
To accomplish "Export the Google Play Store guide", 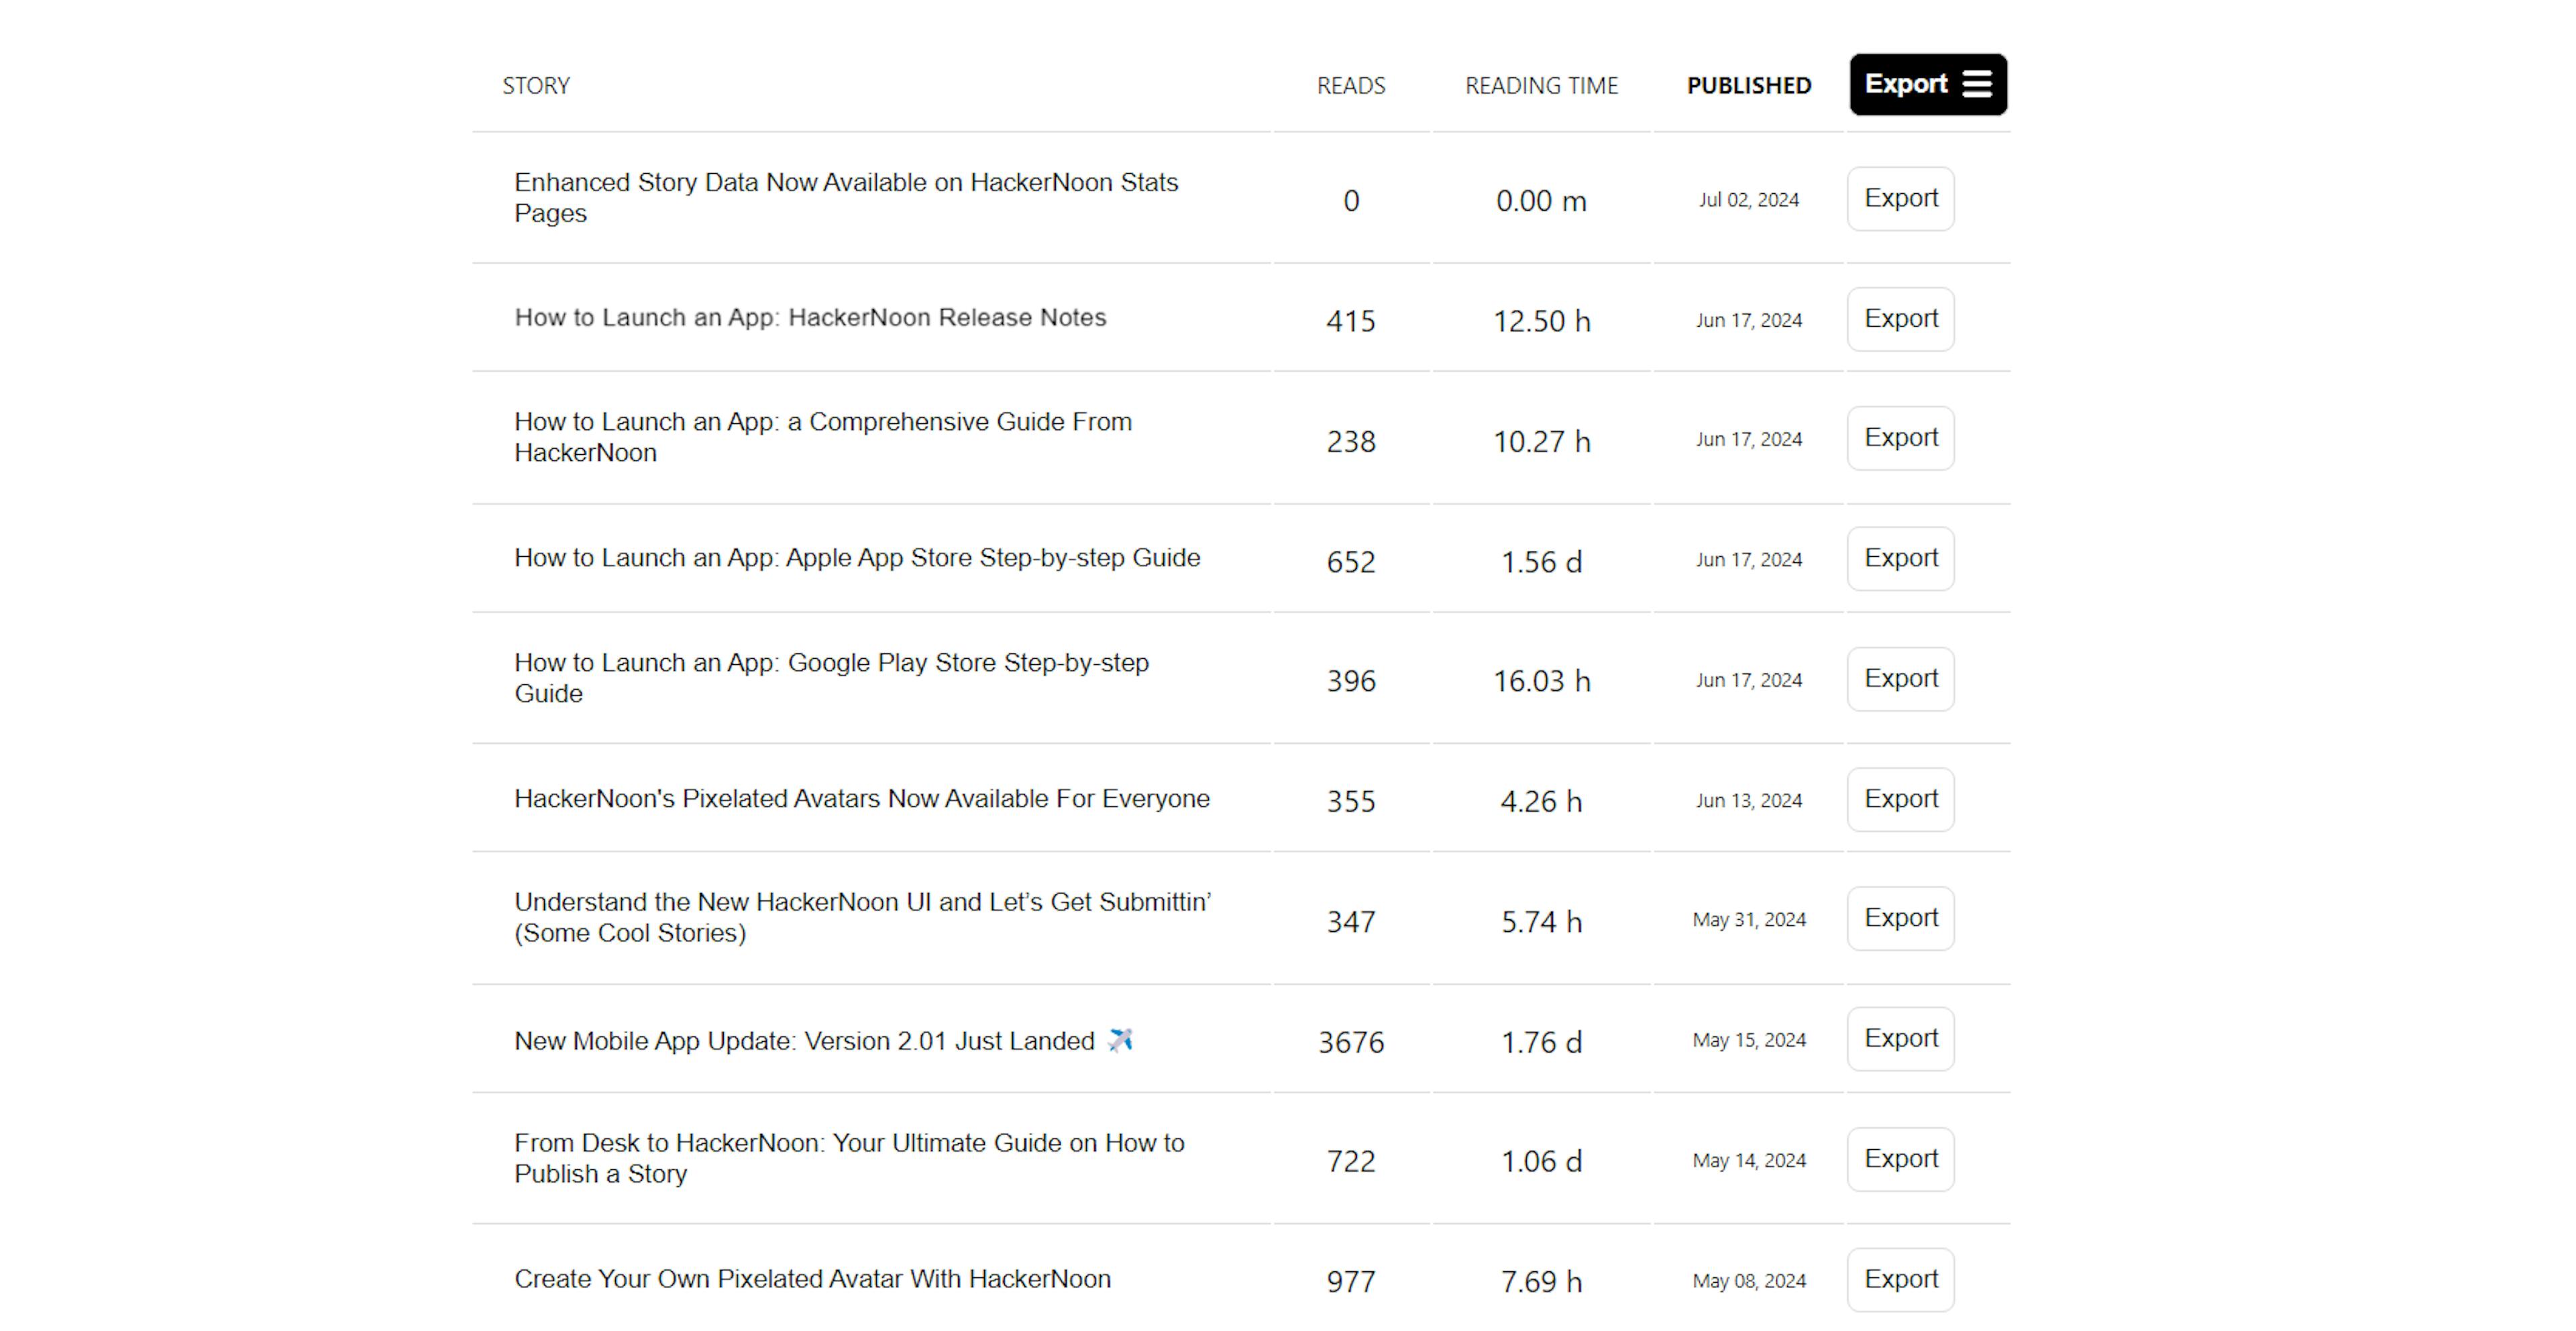I will [x=1900, y=679].
